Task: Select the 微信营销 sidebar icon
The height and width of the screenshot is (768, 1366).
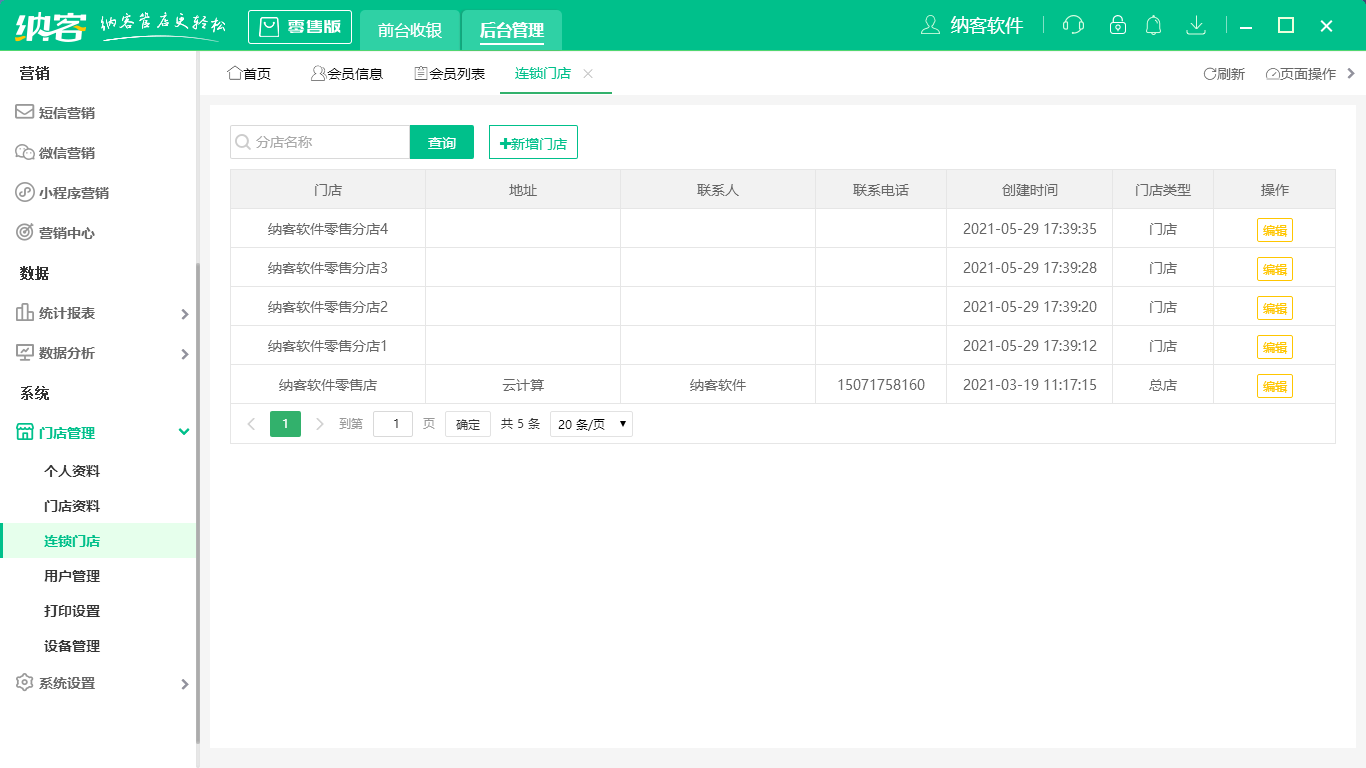Action: tap(23, 152)
